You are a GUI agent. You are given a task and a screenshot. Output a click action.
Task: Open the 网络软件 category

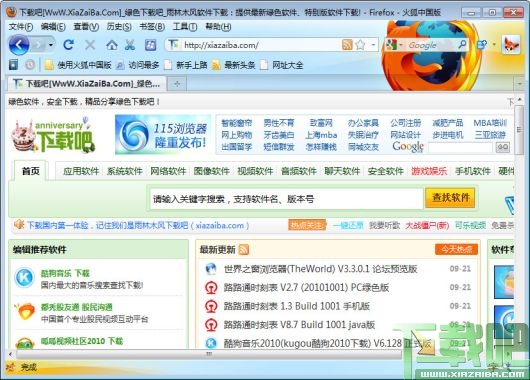168,171
